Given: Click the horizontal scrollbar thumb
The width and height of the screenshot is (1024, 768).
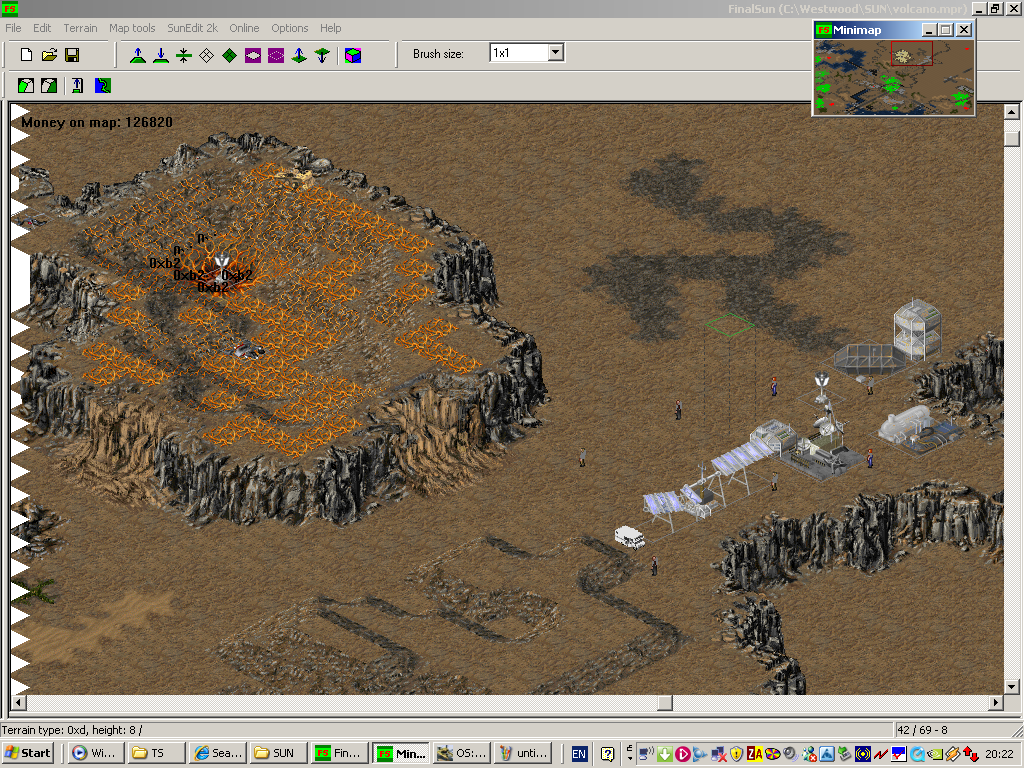Looking at the screenshot, I should (665, 703).
